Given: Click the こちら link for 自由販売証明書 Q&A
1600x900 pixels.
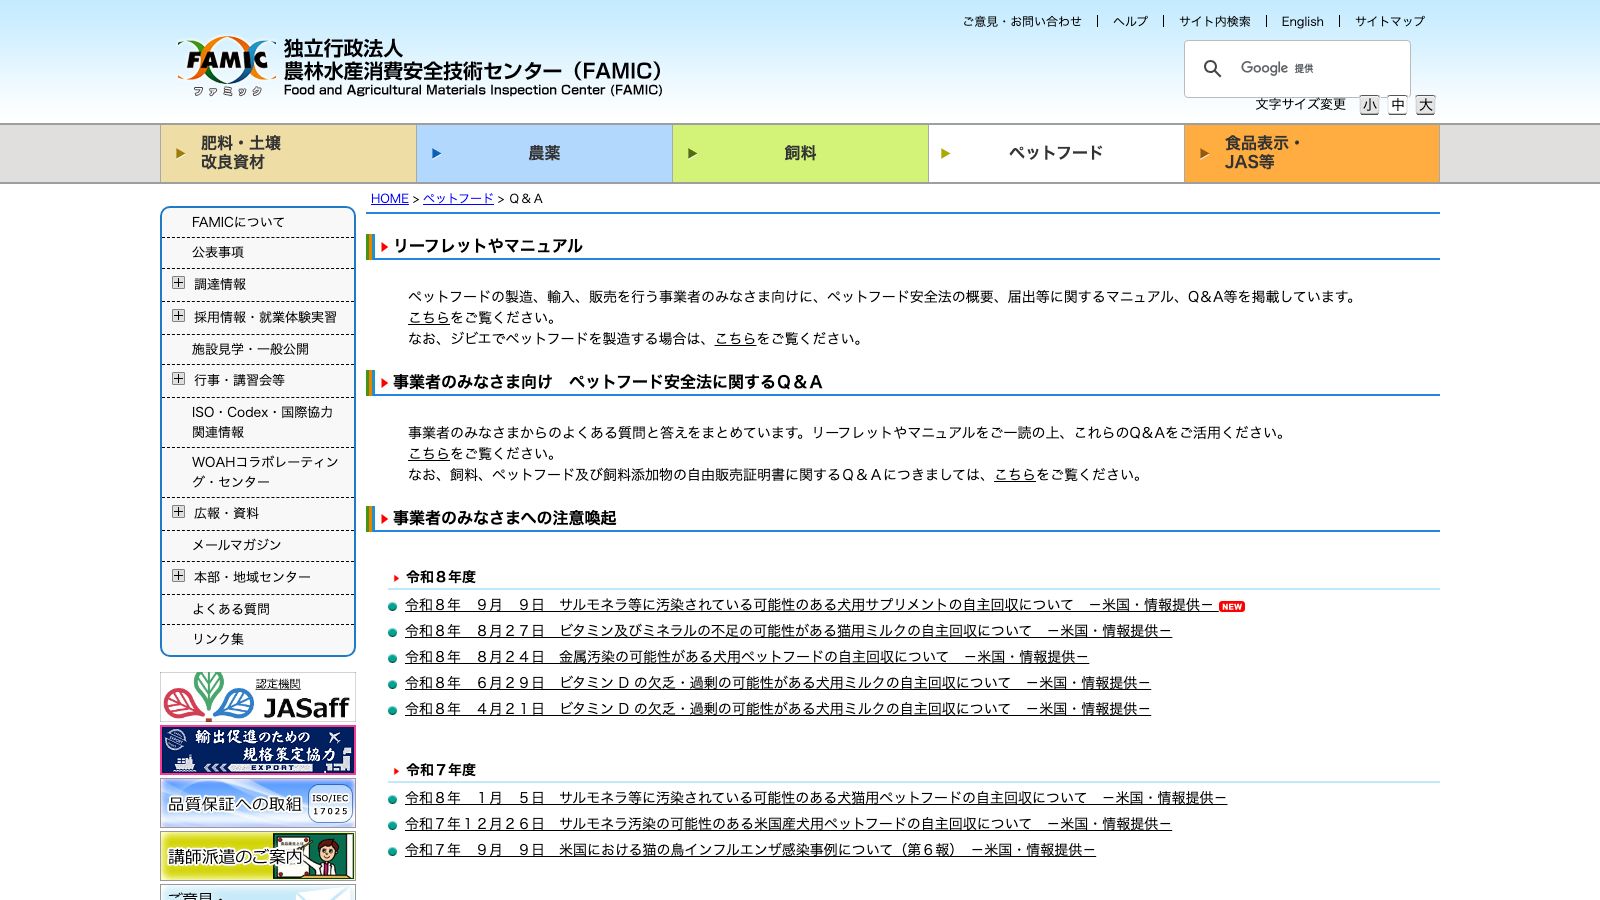Looking at the screenshot, I should 1015,475.
